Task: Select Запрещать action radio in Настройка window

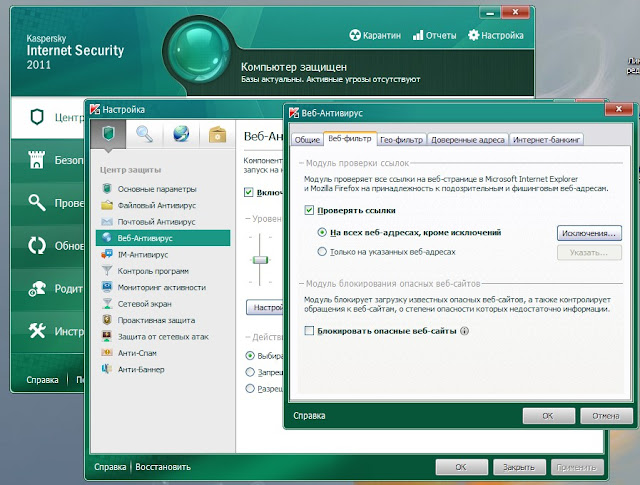Action: (250, 372)
